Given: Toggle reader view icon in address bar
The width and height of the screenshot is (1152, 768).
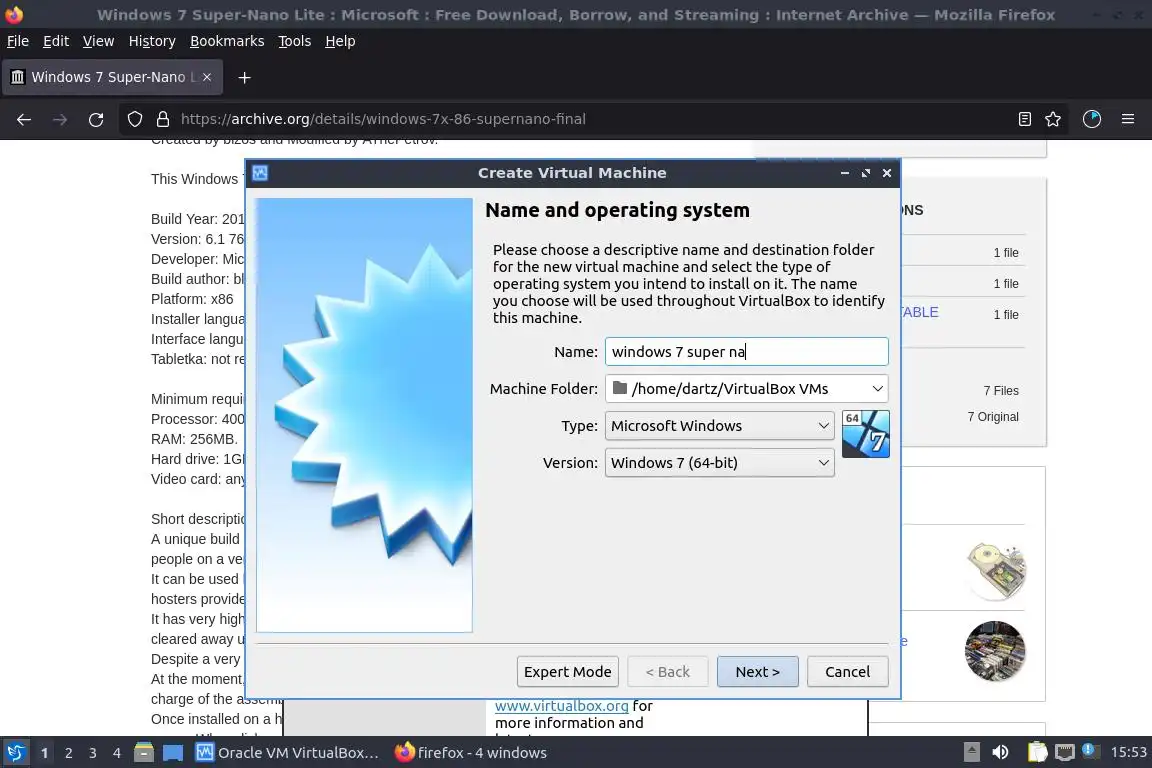Looking at the screenshot, I should point(1024,119).
